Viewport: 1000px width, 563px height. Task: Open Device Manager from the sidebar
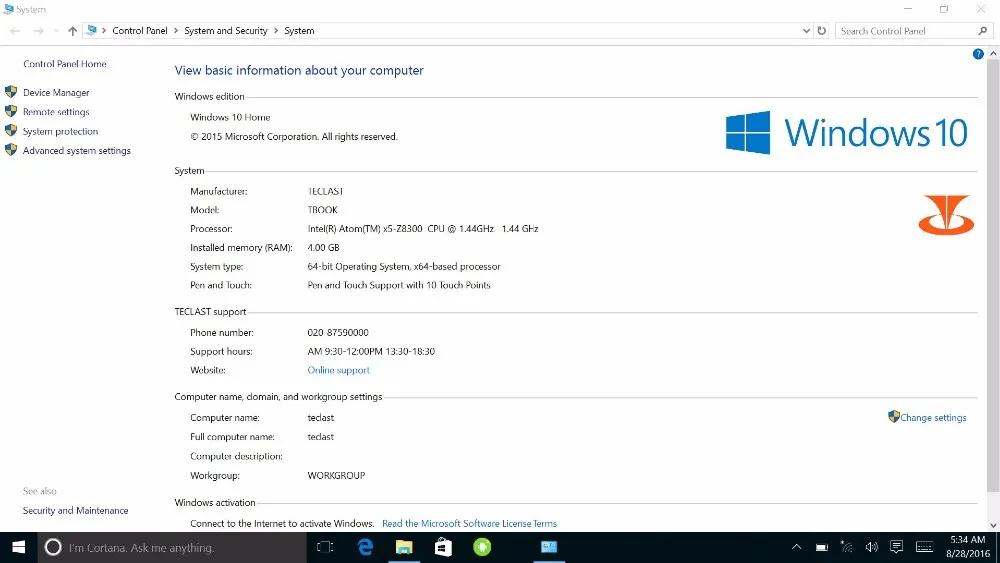pyautogui.click(x=56, y=92)
